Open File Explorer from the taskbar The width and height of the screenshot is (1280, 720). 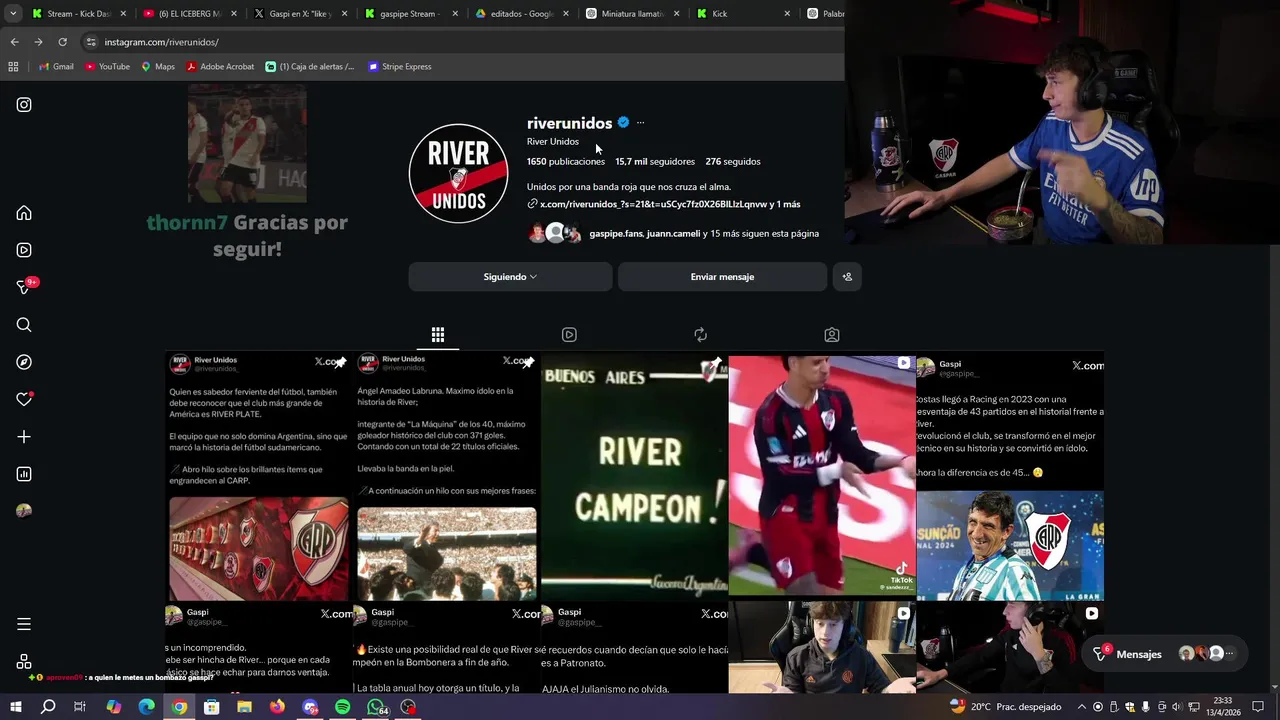coord(244,707)
